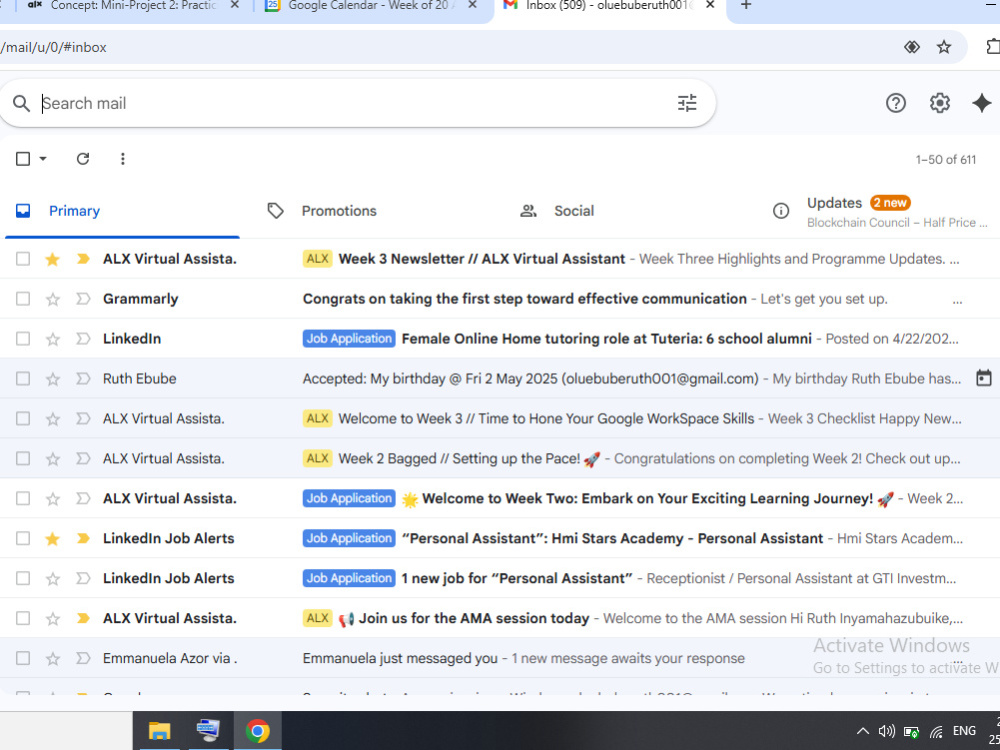Refresh the inbox
The height and width of the screenshot is (750, 1000).
(x=83, y=159)
